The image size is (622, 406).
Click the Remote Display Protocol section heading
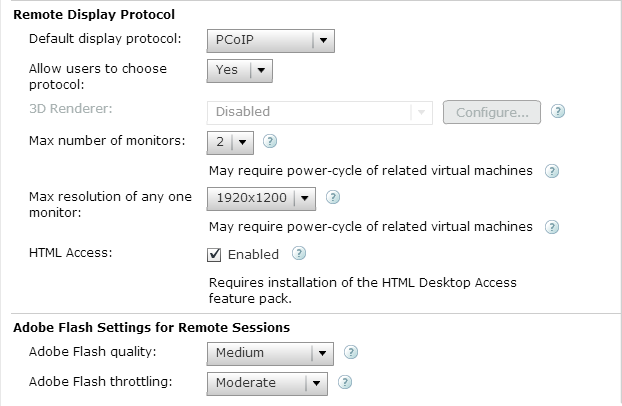coord(93,15)
